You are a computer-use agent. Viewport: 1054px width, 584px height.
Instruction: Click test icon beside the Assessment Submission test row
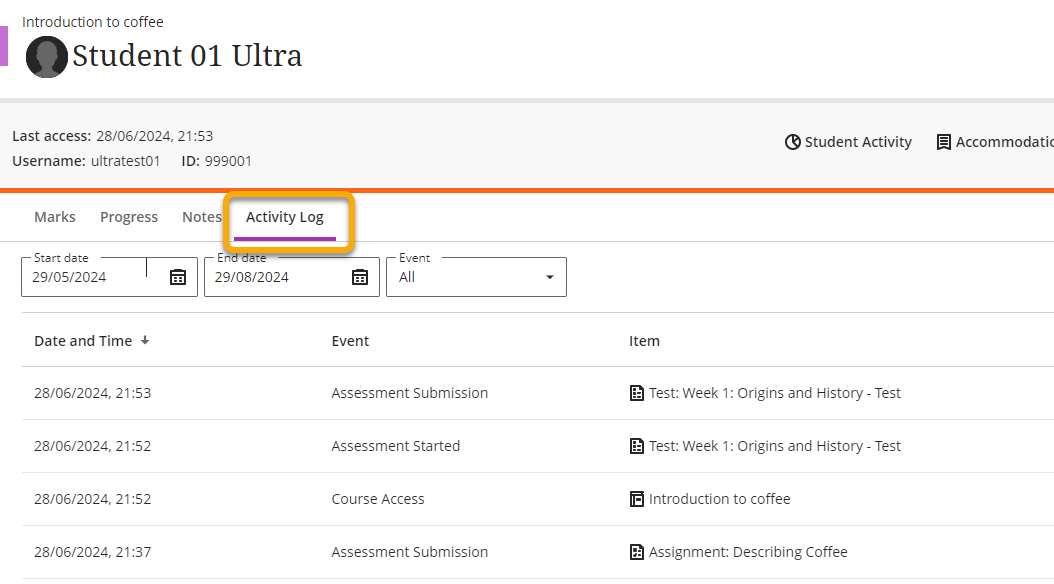637,393
